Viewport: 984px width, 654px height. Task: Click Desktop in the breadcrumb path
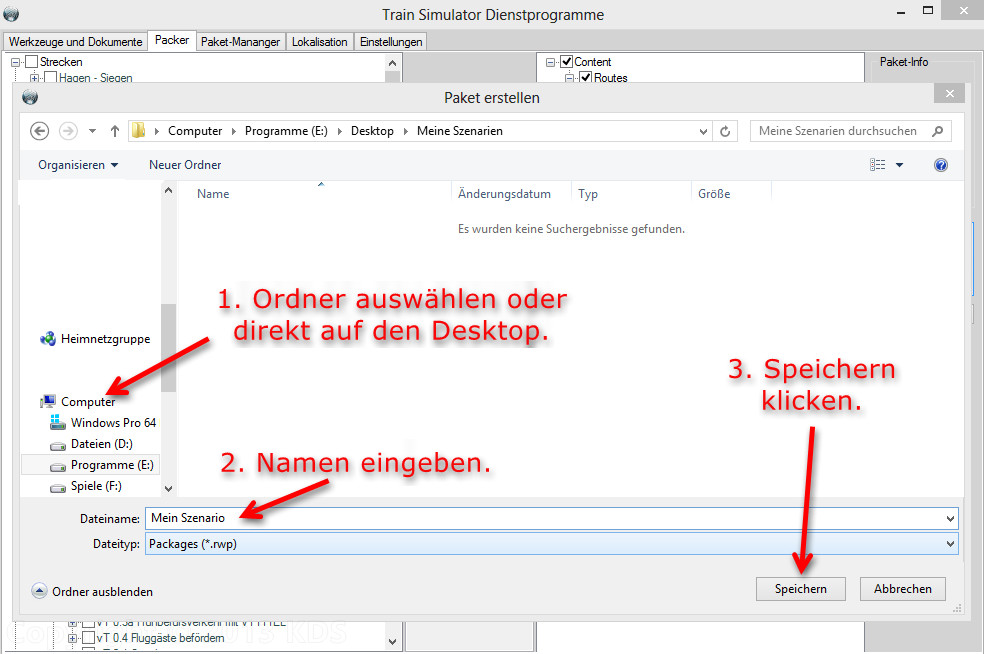pyautogui.click(x=372, y=131)
